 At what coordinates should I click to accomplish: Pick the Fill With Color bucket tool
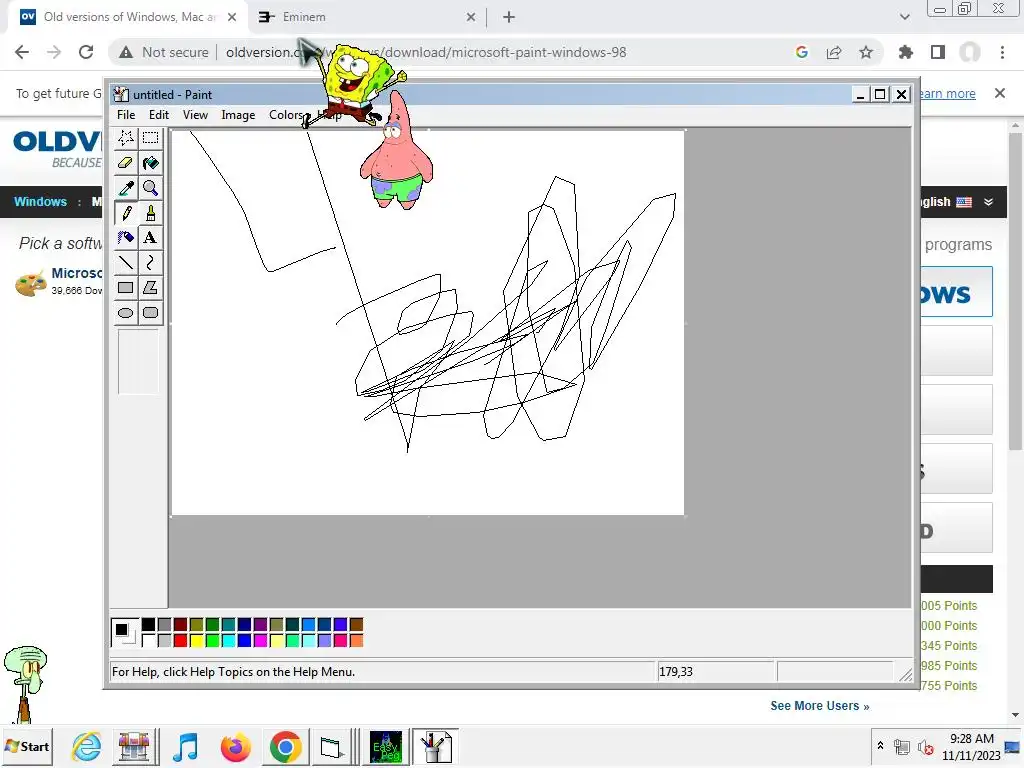click(x=150, y=163)
